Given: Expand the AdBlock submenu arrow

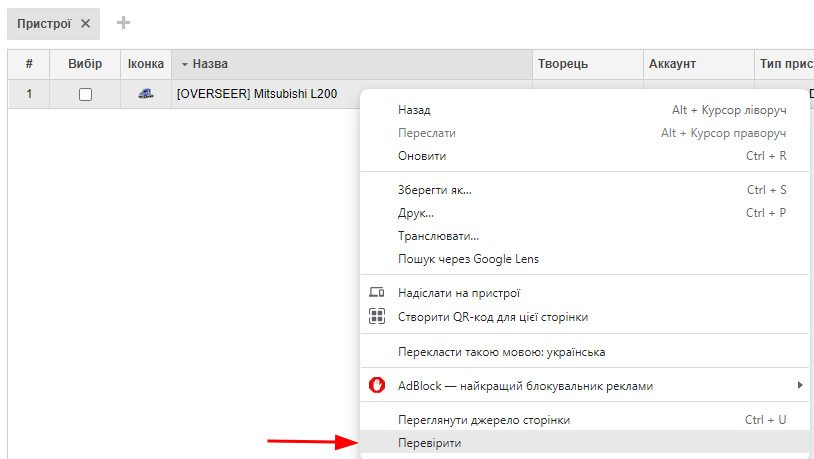Looking at the screenshot, I should click(799, 385).
